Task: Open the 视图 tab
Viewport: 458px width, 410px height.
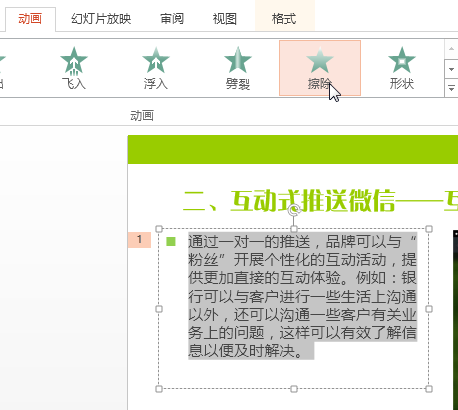Action: [225, 19]
